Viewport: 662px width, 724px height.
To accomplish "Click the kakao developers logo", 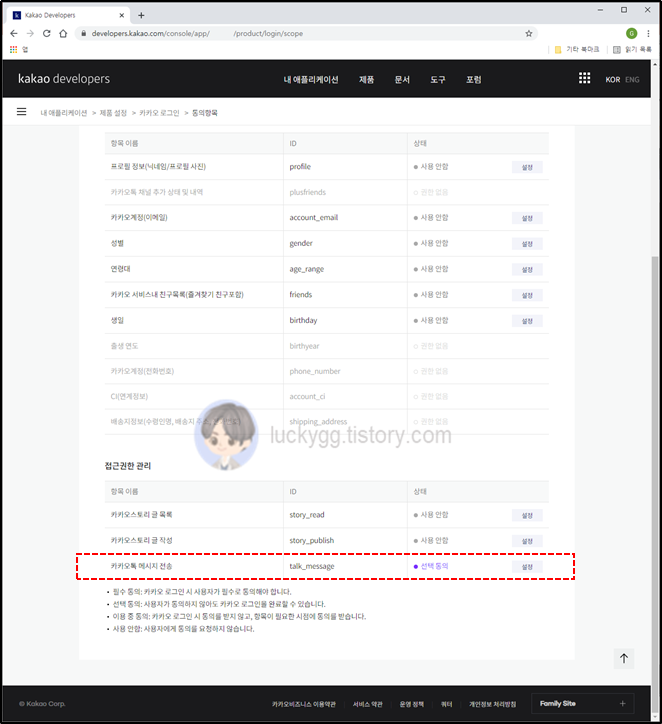I will (x=64, y=79).
